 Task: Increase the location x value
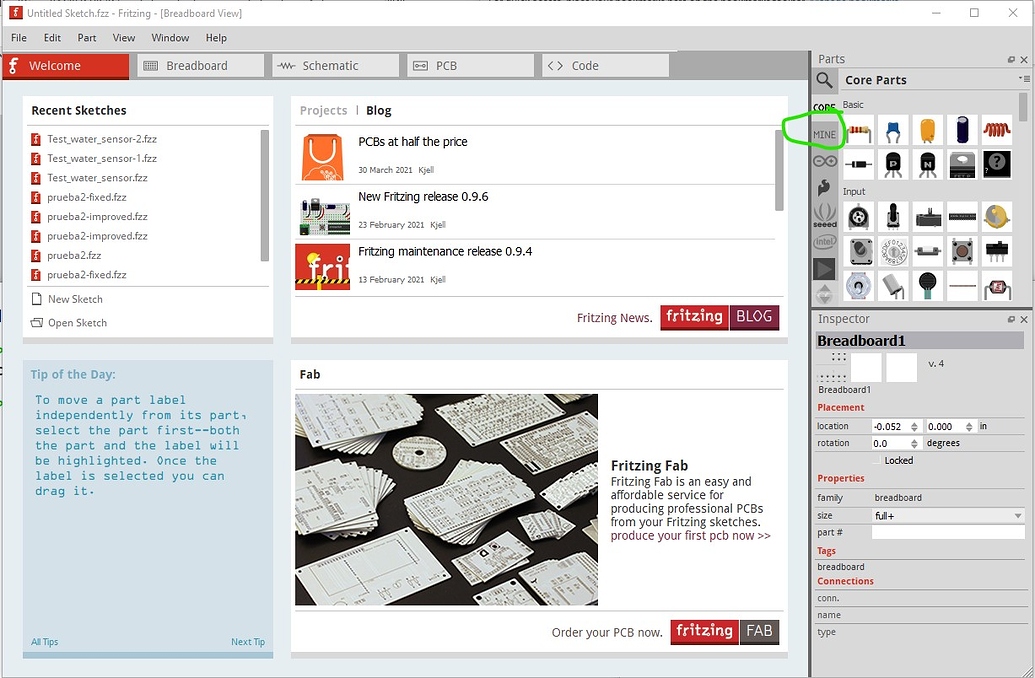click(x=914, y=423)
